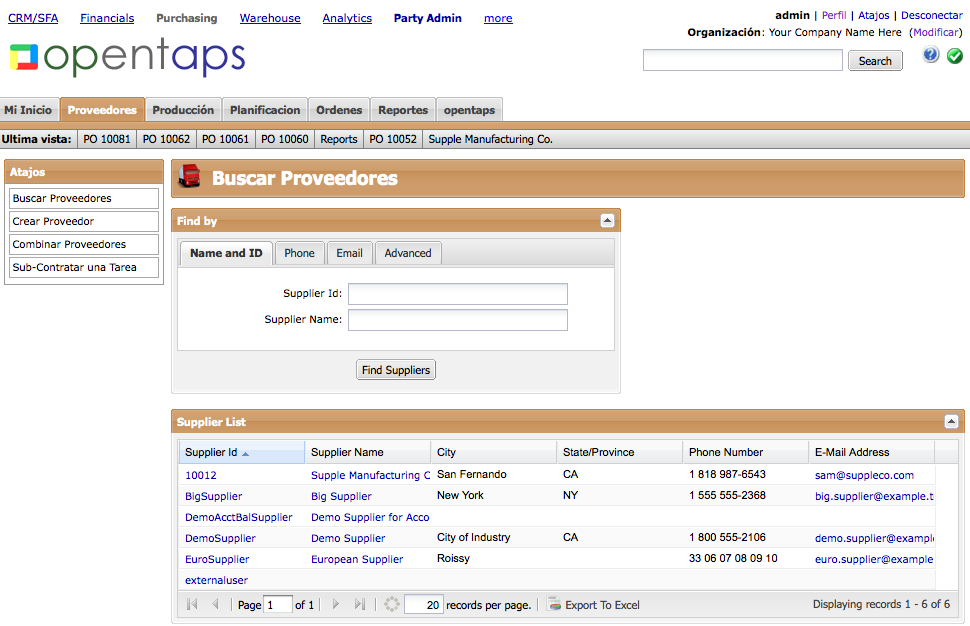970x626 pixels.
Task: Click the green checkmark icon near Search
Action: coord(955,56)
